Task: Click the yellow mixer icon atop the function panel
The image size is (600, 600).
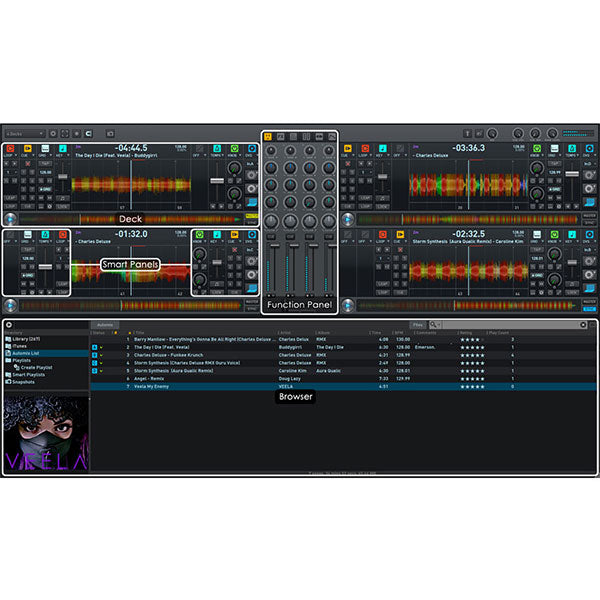Action: click(x=268, y=135)
